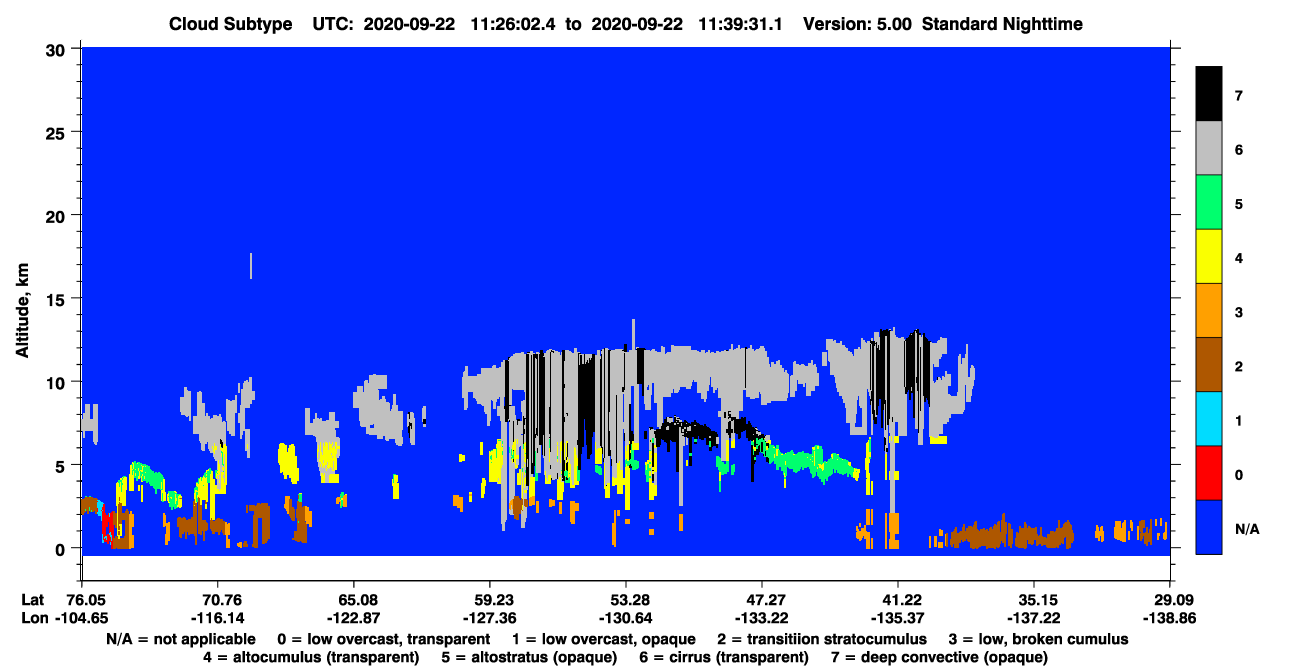Click legend text '4 = altocumulus (transparent)'
1300x667 pixels.
pyautogui.click(x=310, y=657)
